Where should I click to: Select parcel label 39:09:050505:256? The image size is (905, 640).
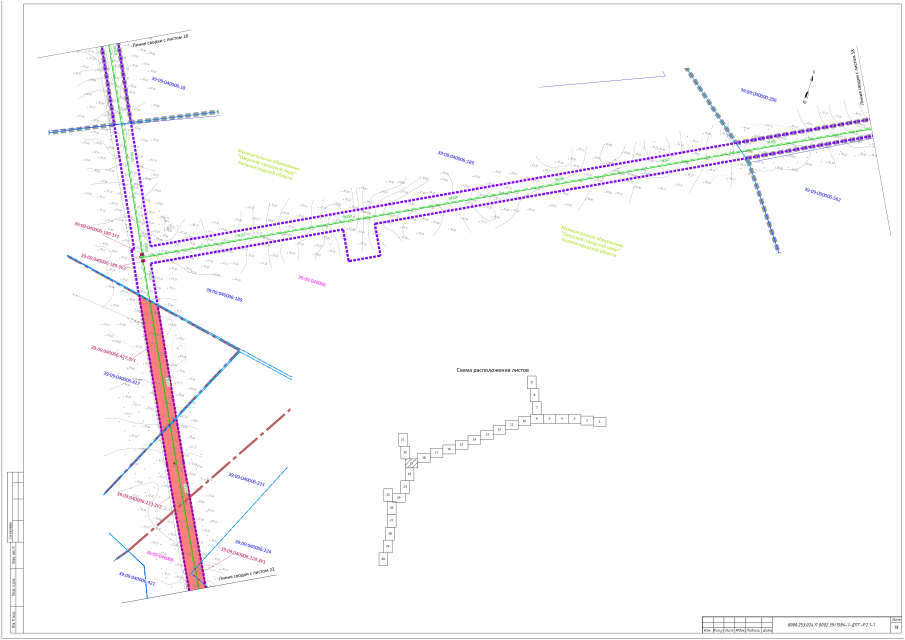[x=758, y=95]
